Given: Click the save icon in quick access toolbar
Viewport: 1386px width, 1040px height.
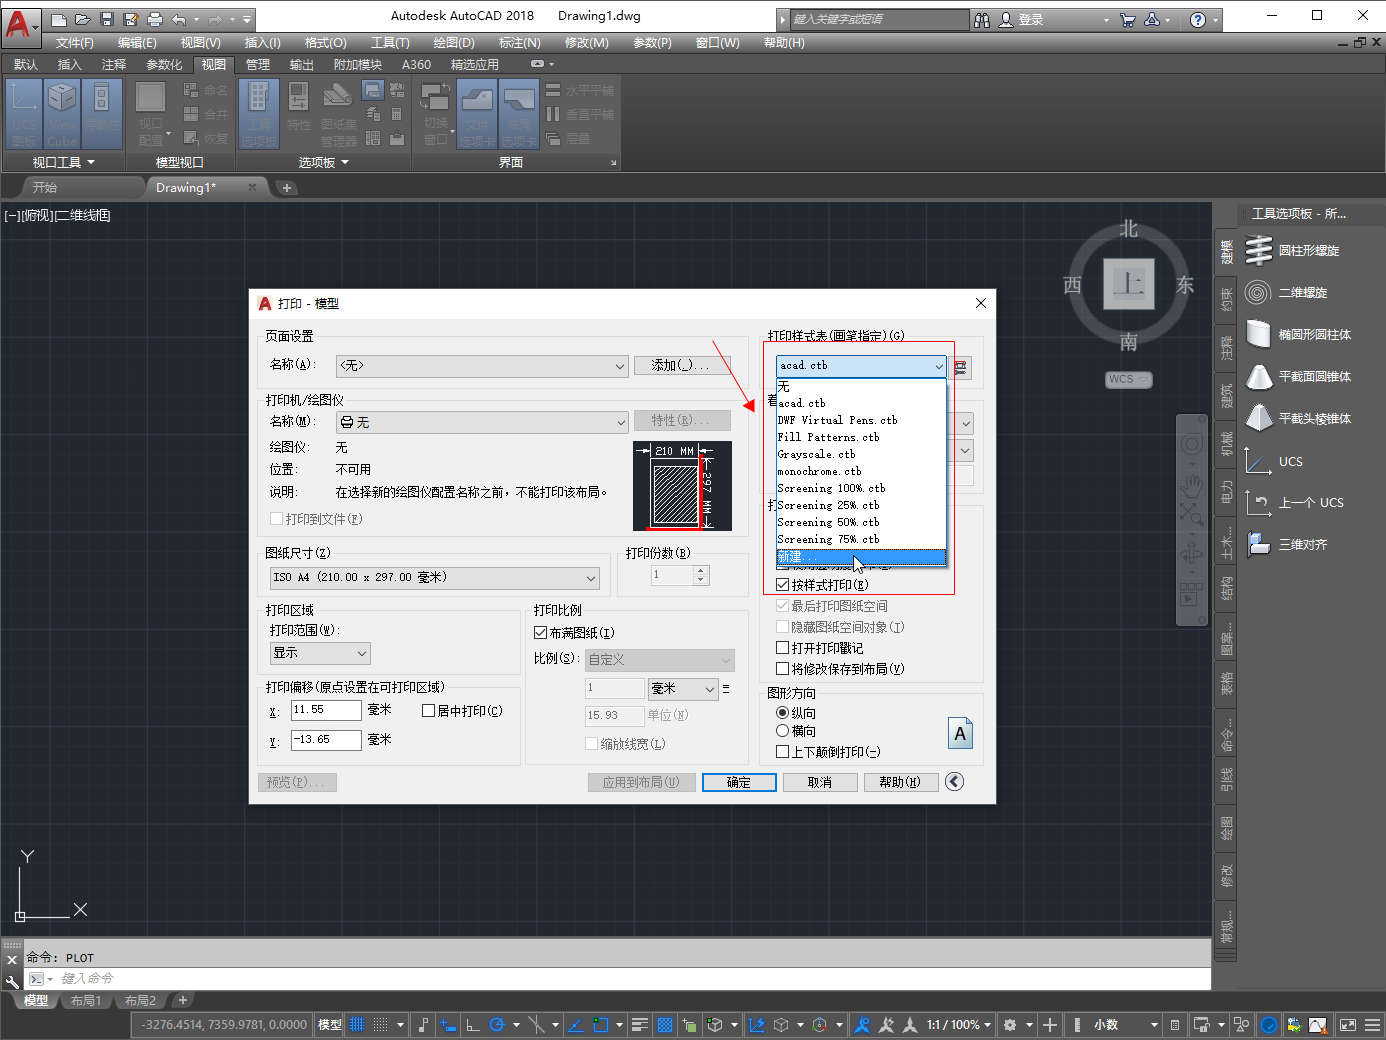Looking at the screenshot, I should coord(107,19).
